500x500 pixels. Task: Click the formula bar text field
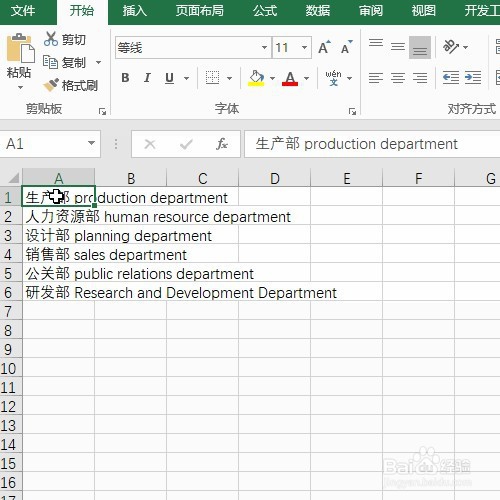click(x=372, y=144)
